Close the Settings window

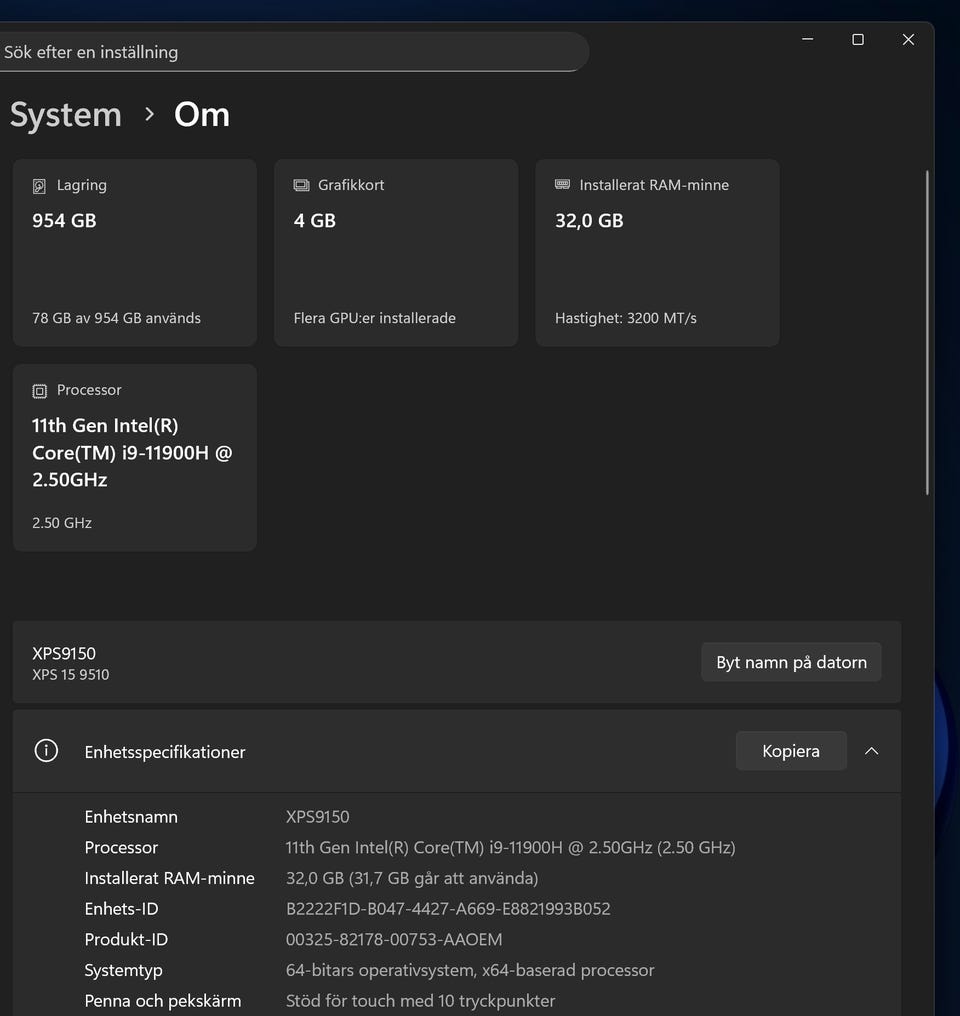908,40
